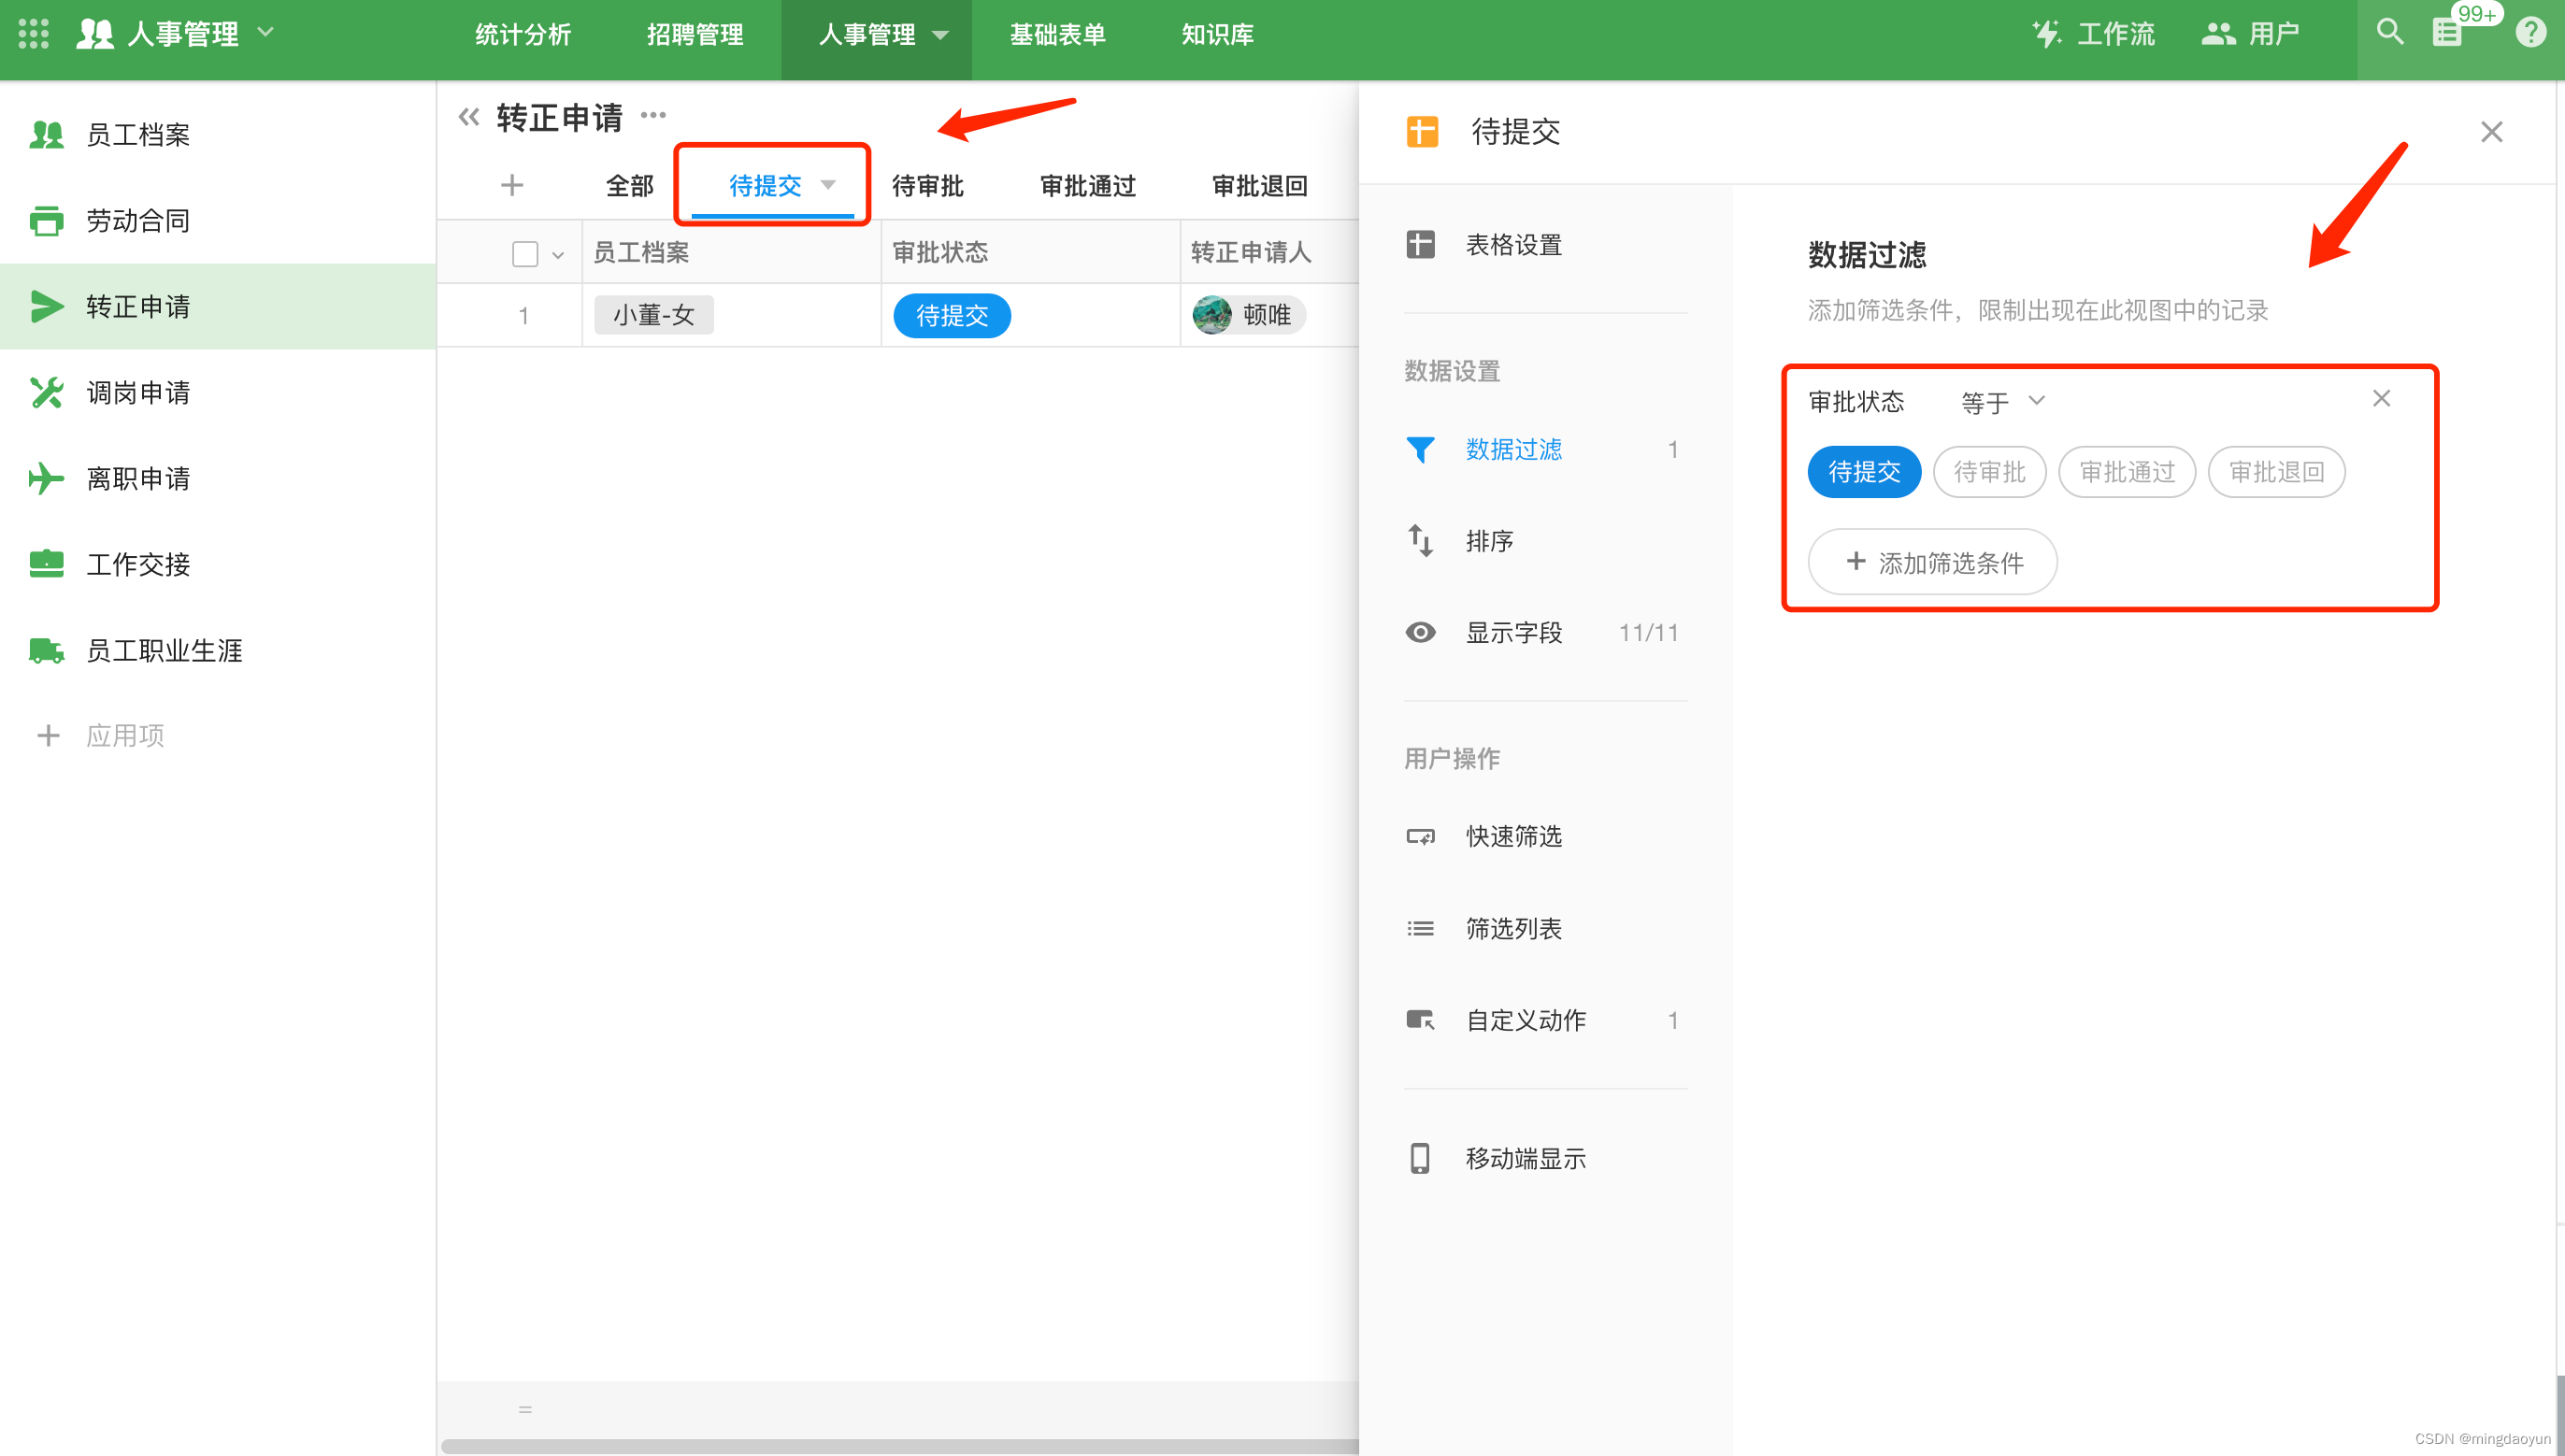This screenshot has width=2565, height=1456.
Task: Open the 排序 sort settings
Action: click(x=1489, y=541)
